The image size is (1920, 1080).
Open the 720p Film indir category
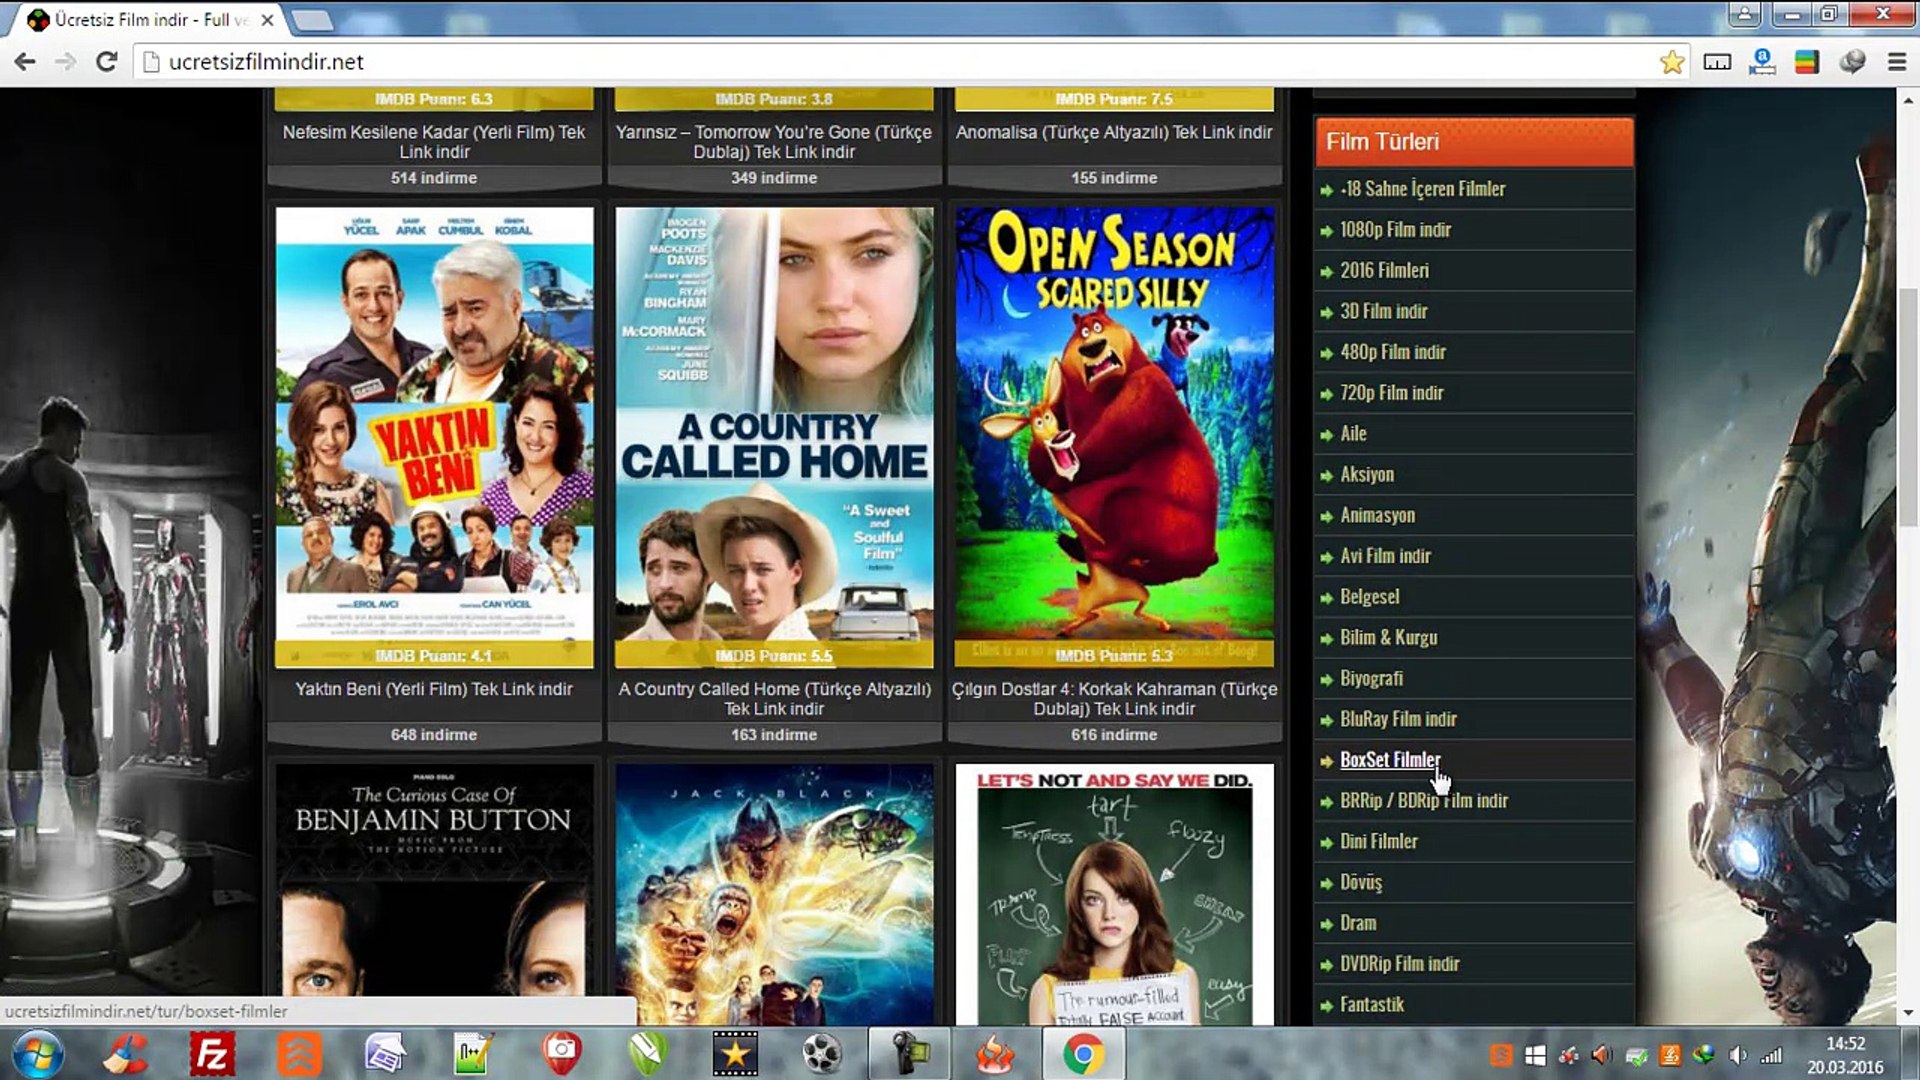pyautogui.click(x=1391, y=393)
